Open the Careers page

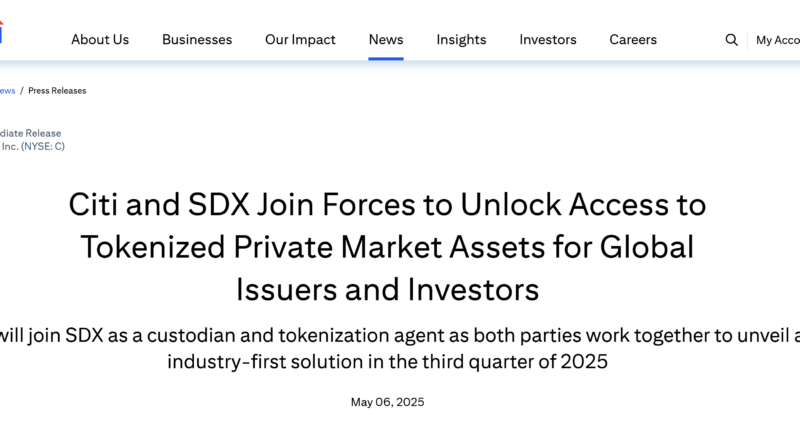point(633,40)
